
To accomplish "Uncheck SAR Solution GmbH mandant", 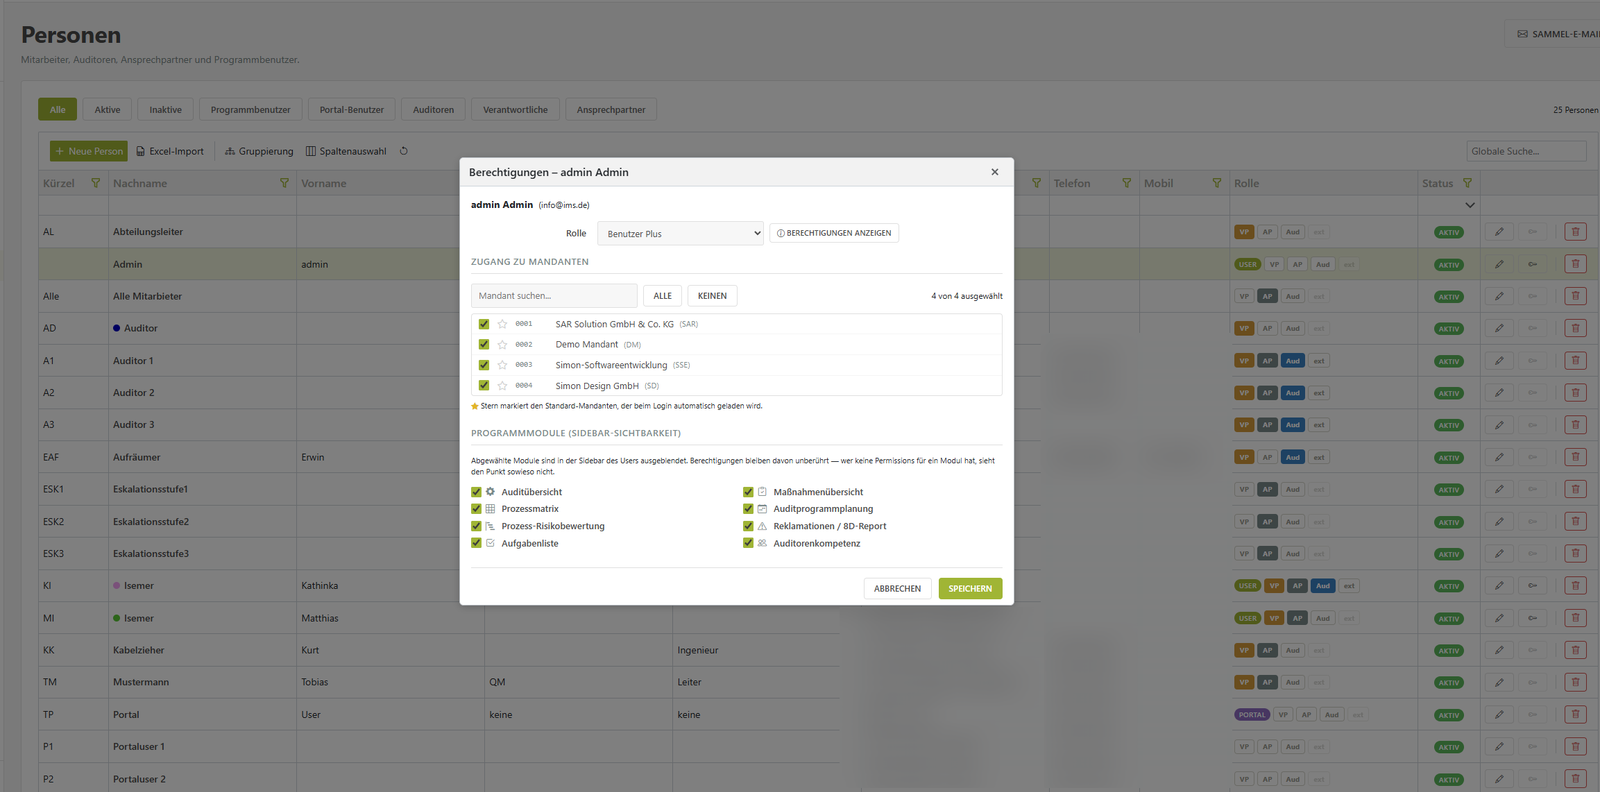I will pos(484,324).
